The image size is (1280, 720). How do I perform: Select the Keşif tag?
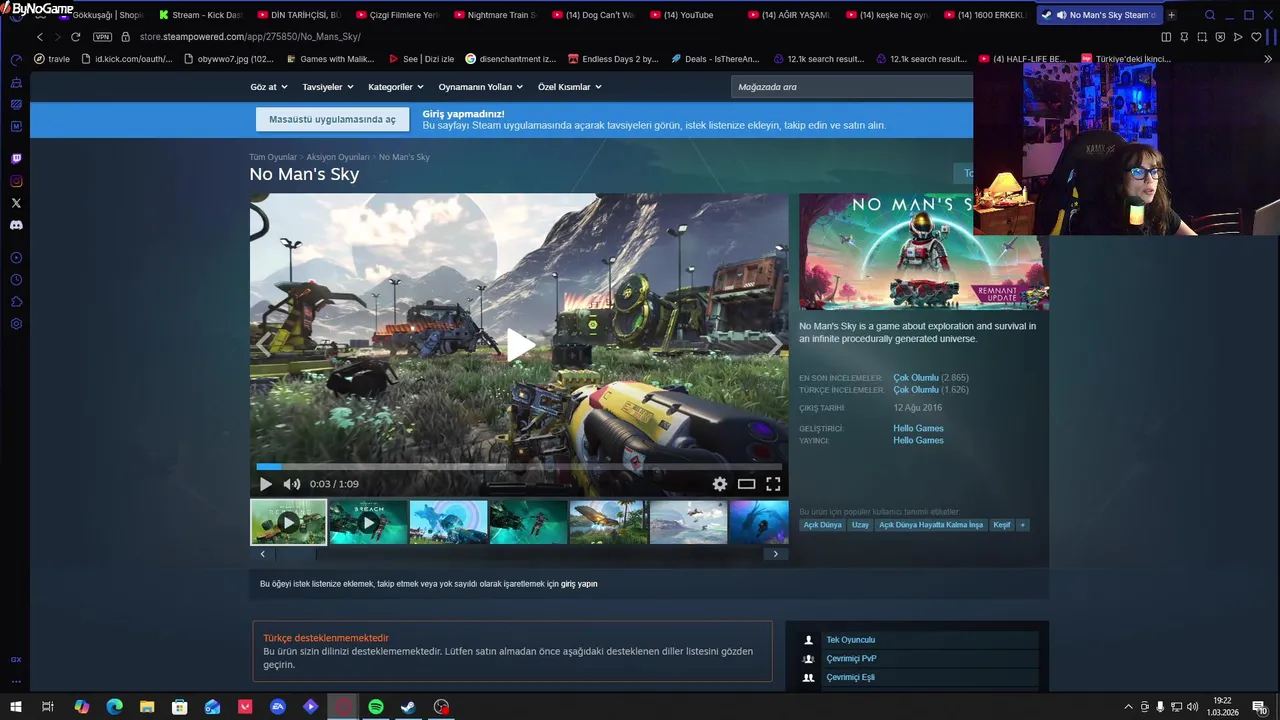pos(1002,525)
